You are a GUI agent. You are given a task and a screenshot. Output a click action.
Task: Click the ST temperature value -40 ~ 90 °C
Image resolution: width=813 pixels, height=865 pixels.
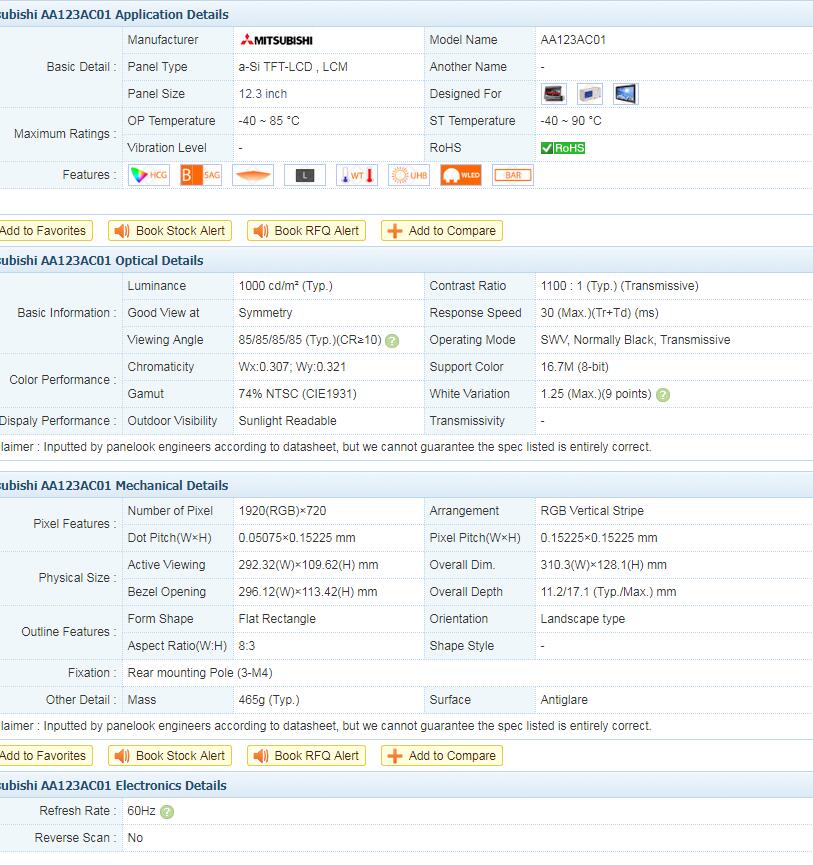point(571,121)
